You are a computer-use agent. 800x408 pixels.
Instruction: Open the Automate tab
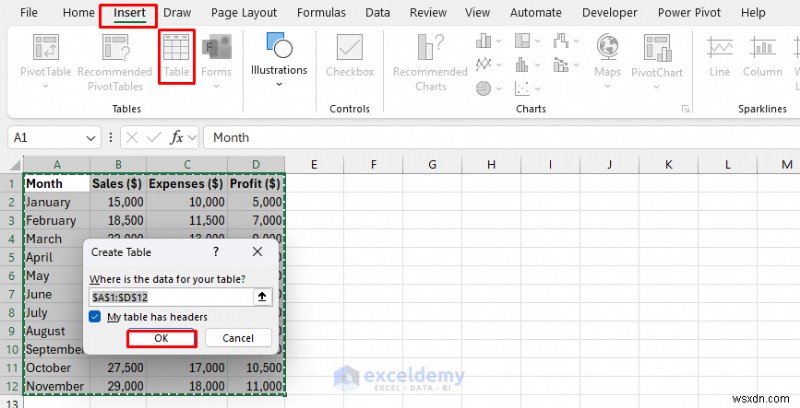[x=538, y=13]
